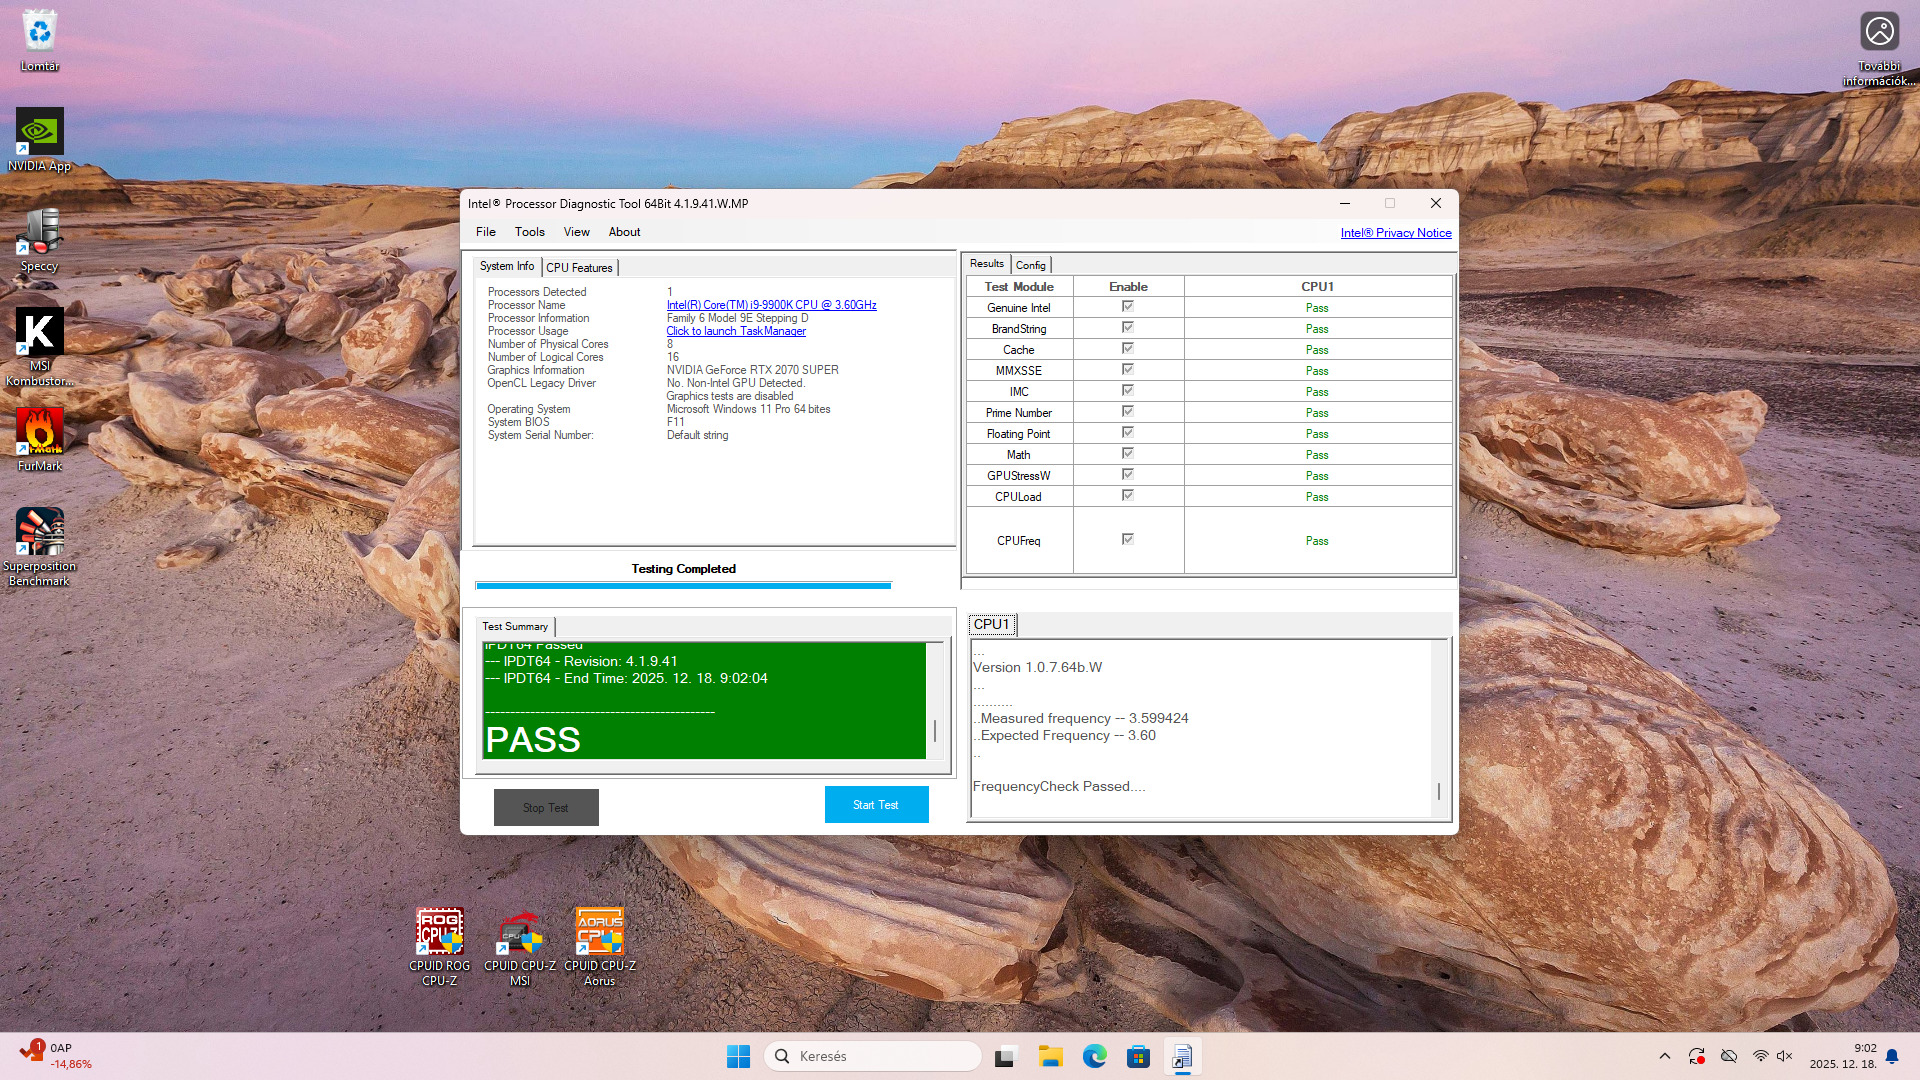Launch Superposition Benchmark shortcut
This screenshot has height=1080, width=1920.
click(40, 533)
